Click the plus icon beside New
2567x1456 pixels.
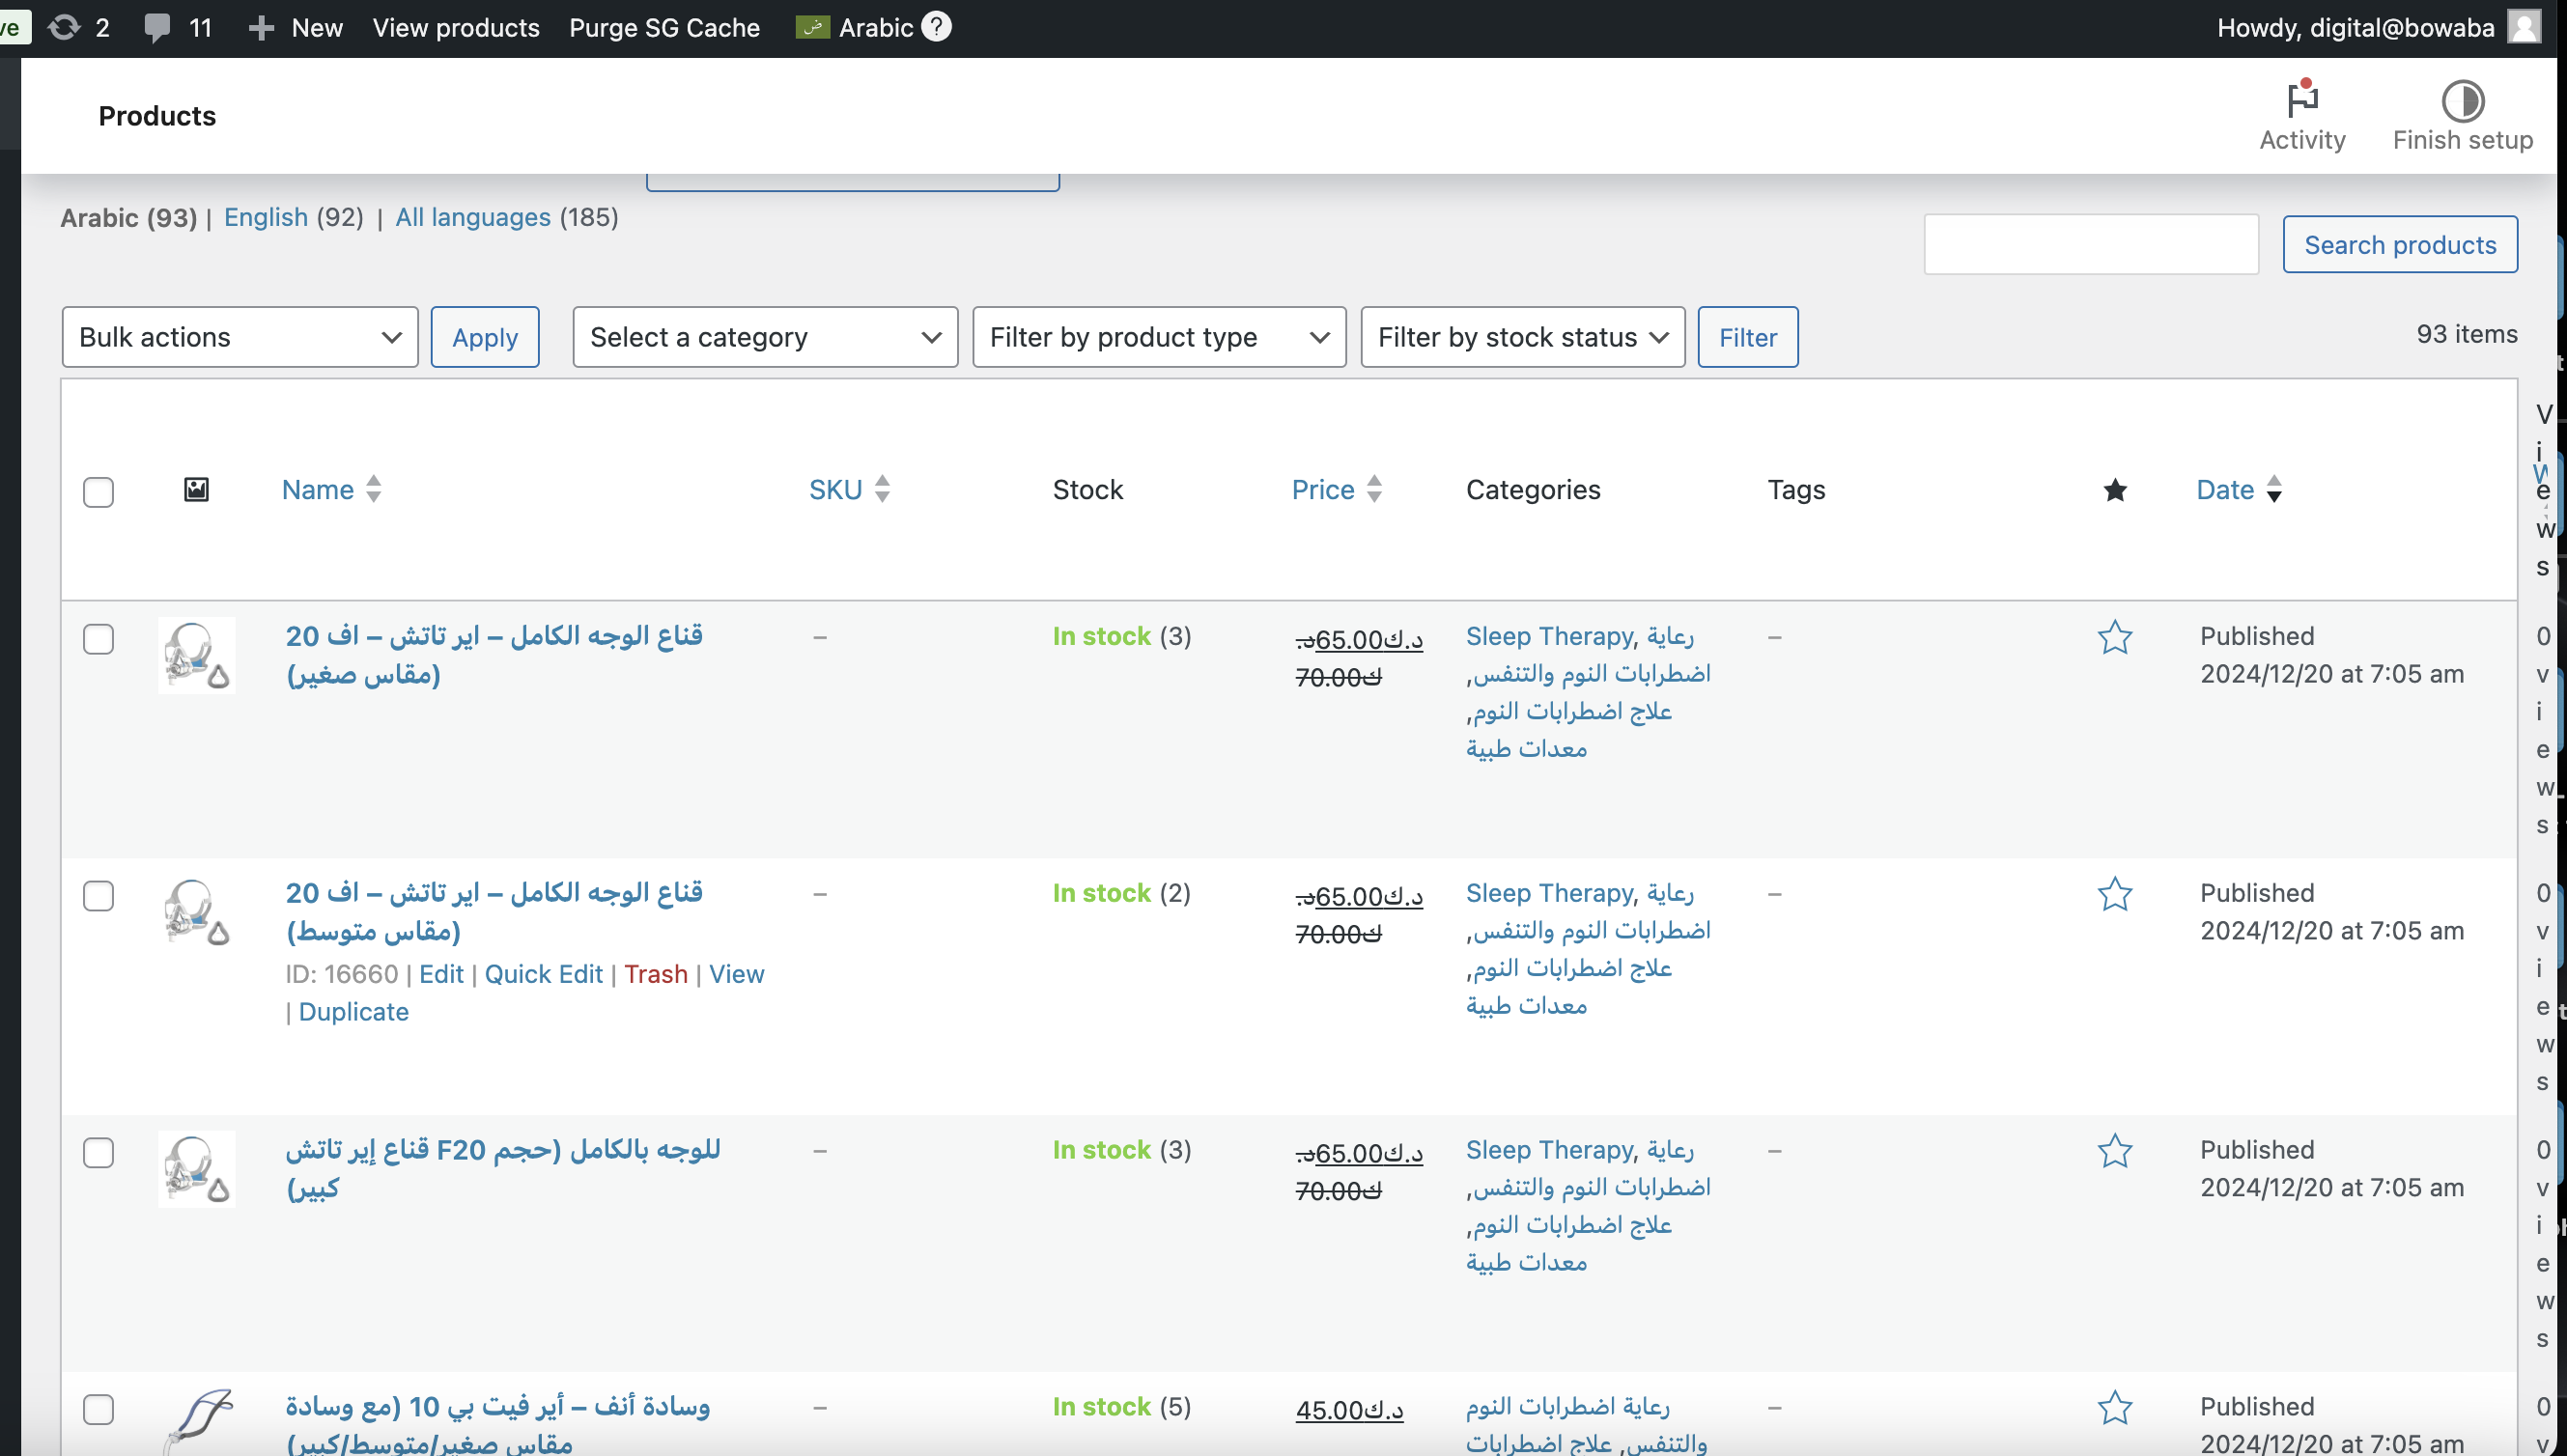click(261, 28)
